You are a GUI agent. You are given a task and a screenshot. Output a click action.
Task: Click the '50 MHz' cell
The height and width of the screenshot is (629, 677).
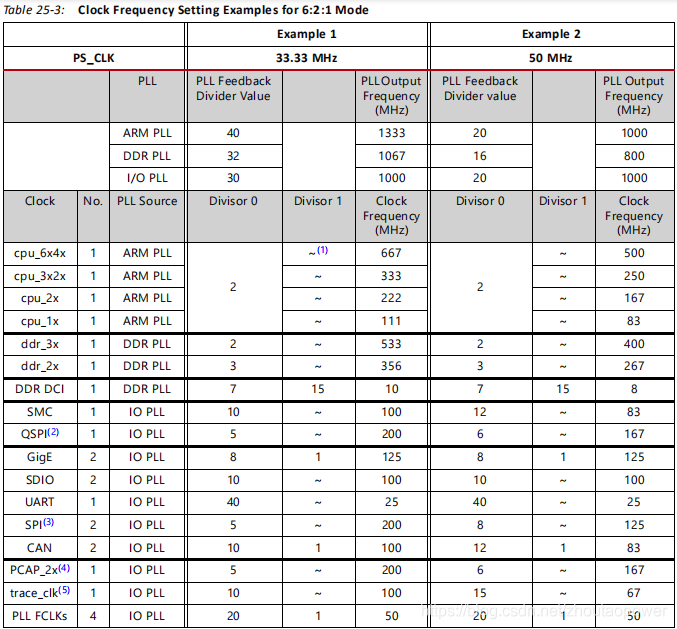click(550, 58)
